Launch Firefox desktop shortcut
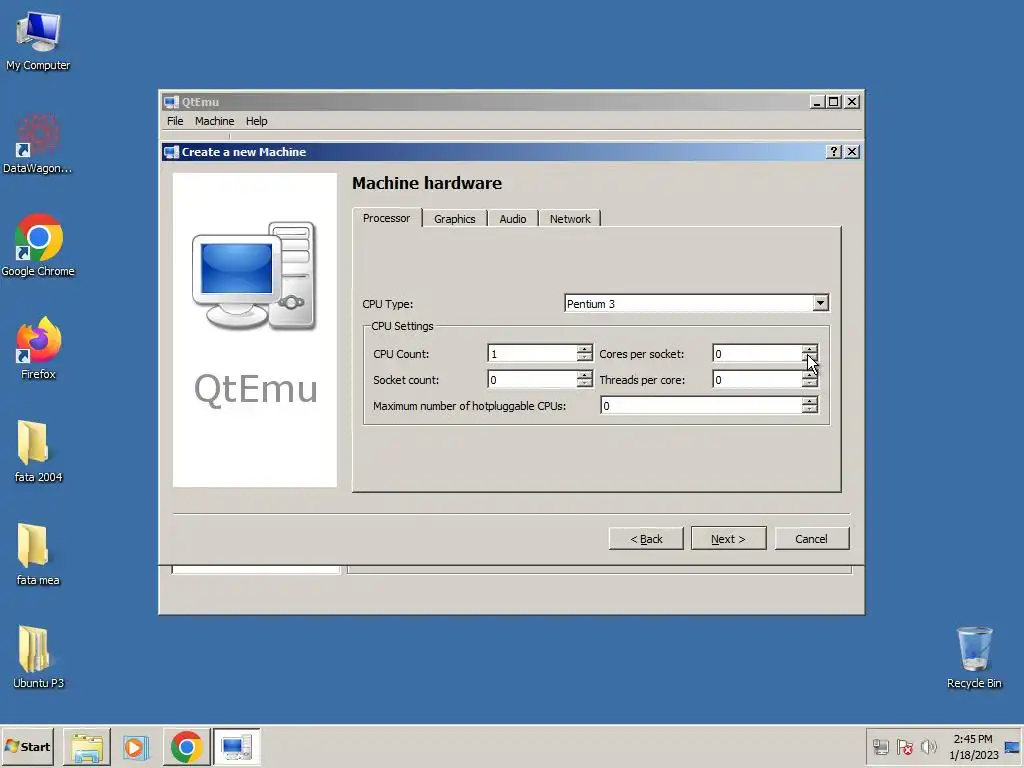Viewport: 1024px width, 768px height. 38,349
